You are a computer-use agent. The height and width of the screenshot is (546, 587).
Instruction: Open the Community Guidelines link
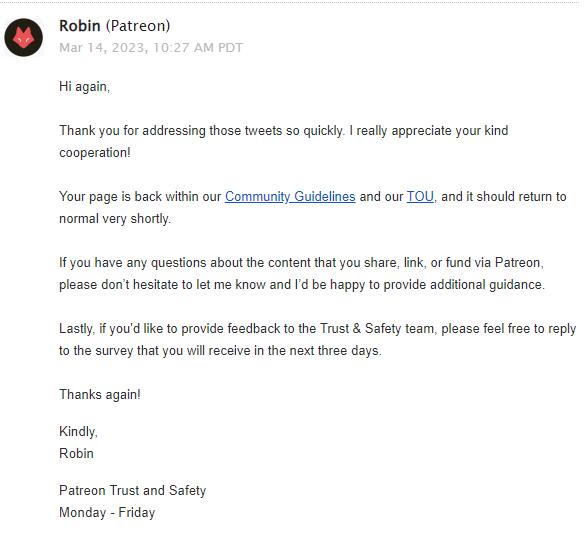[290, 197]
